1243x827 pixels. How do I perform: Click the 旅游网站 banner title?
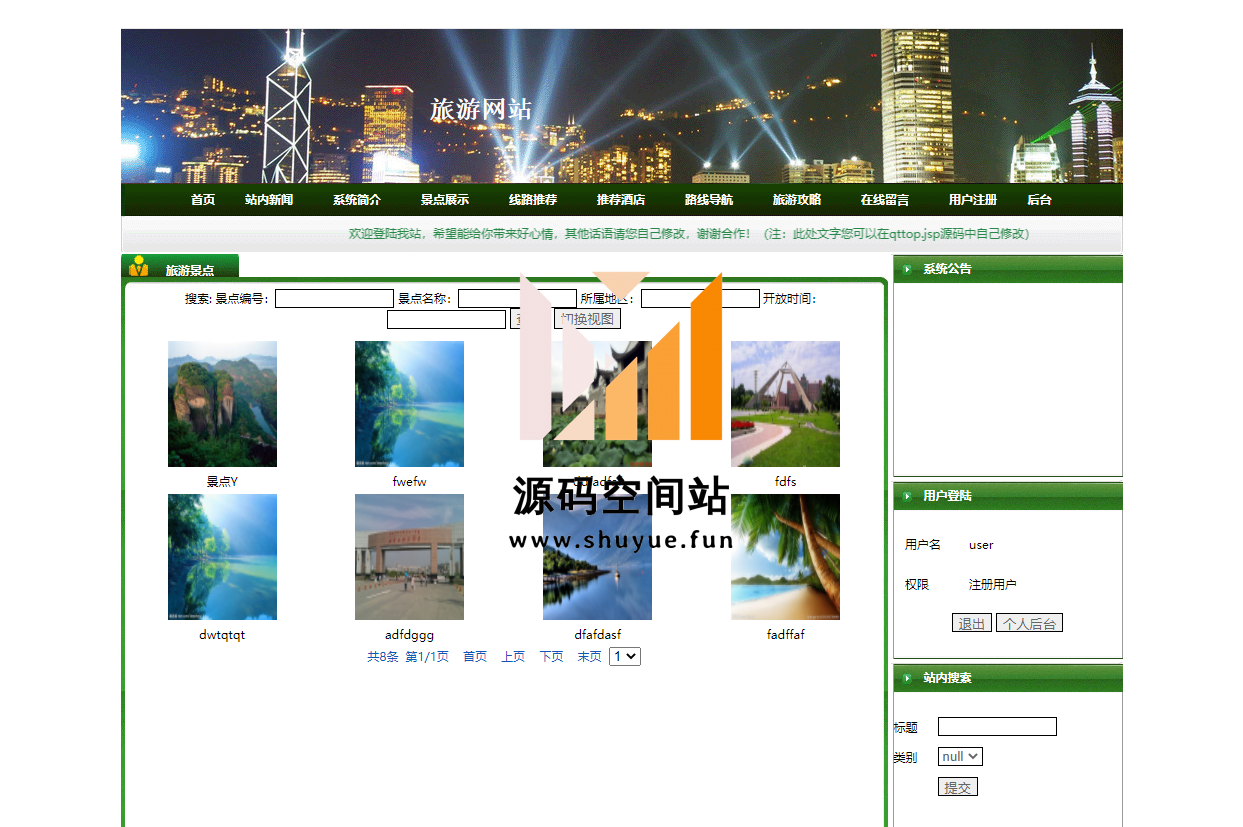[x=481, y=110]
